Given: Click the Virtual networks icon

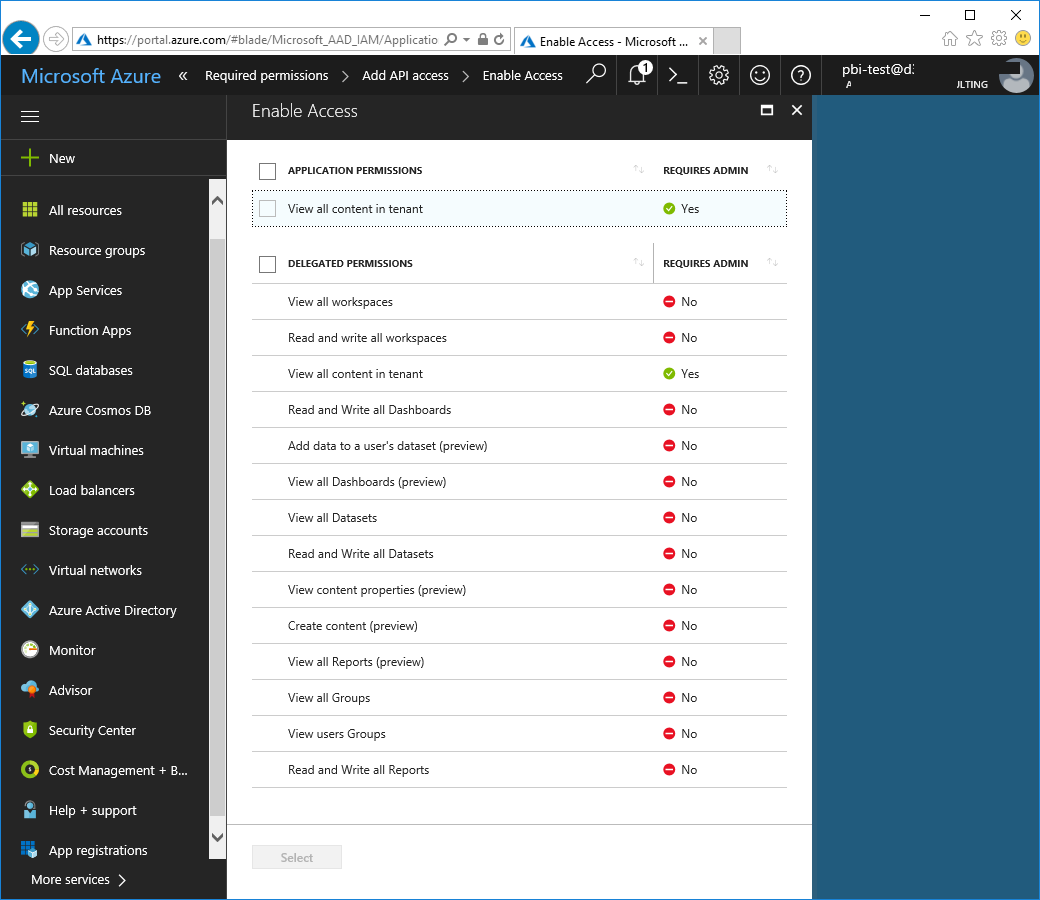Looking at the screenshot, I should click(x=30, y=570).
